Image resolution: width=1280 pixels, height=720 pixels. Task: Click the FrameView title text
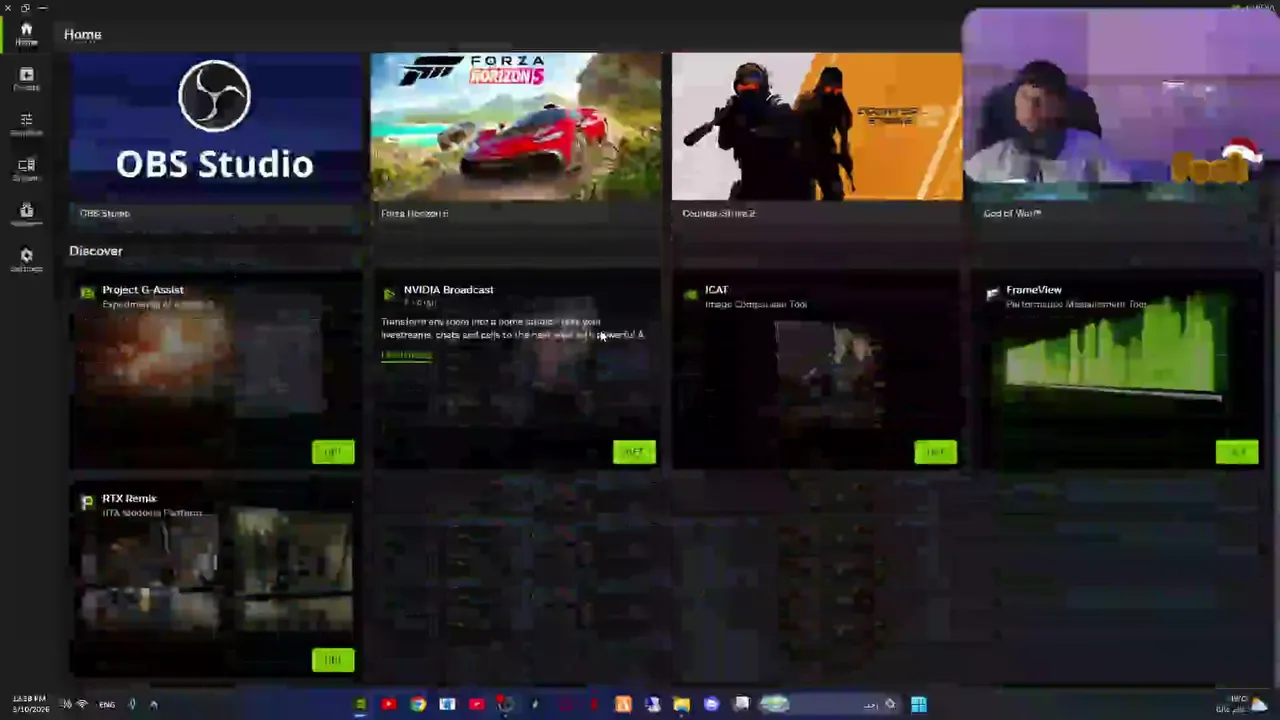point(1034,290)
